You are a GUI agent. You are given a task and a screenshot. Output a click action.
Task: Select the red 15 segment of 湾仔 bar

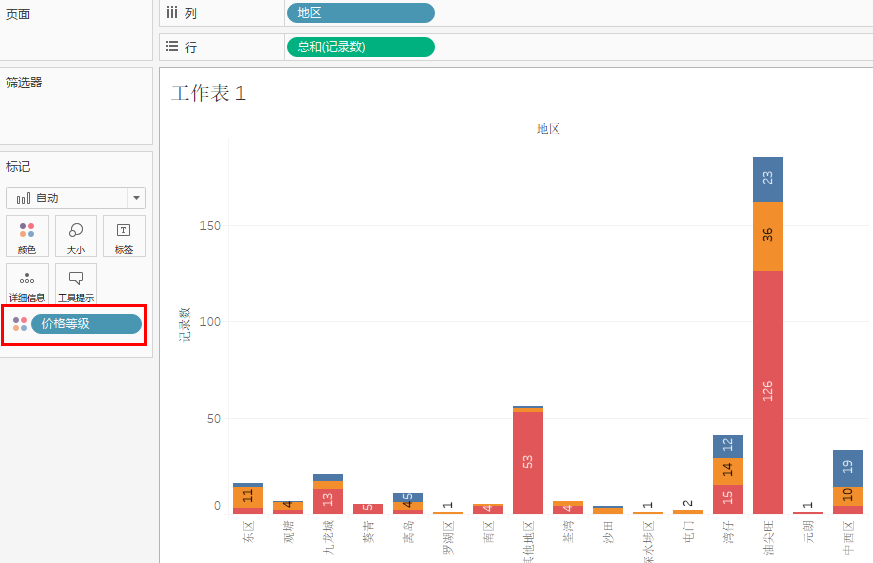pyautogui.click(x=728, y=499)
